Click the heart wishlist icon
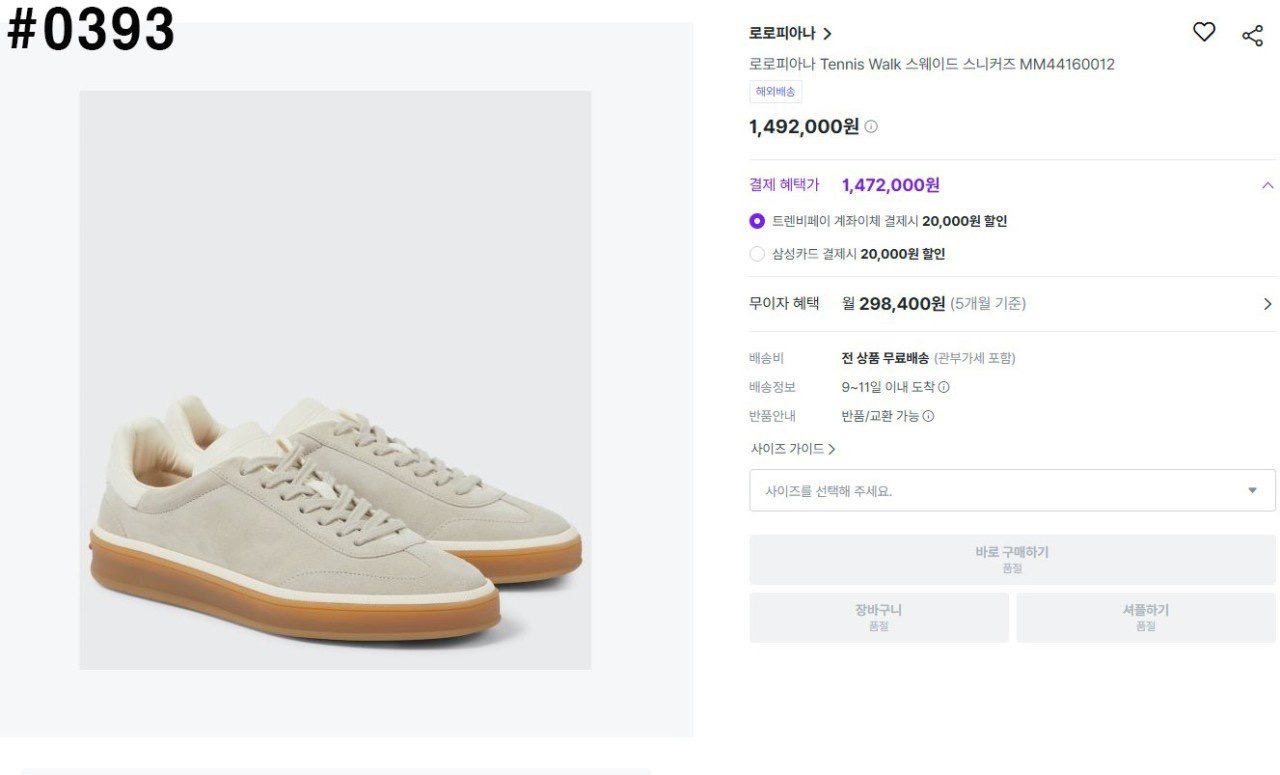Image resolution: width=1280 pixels, height=775 pixels. click(1204, 33)
